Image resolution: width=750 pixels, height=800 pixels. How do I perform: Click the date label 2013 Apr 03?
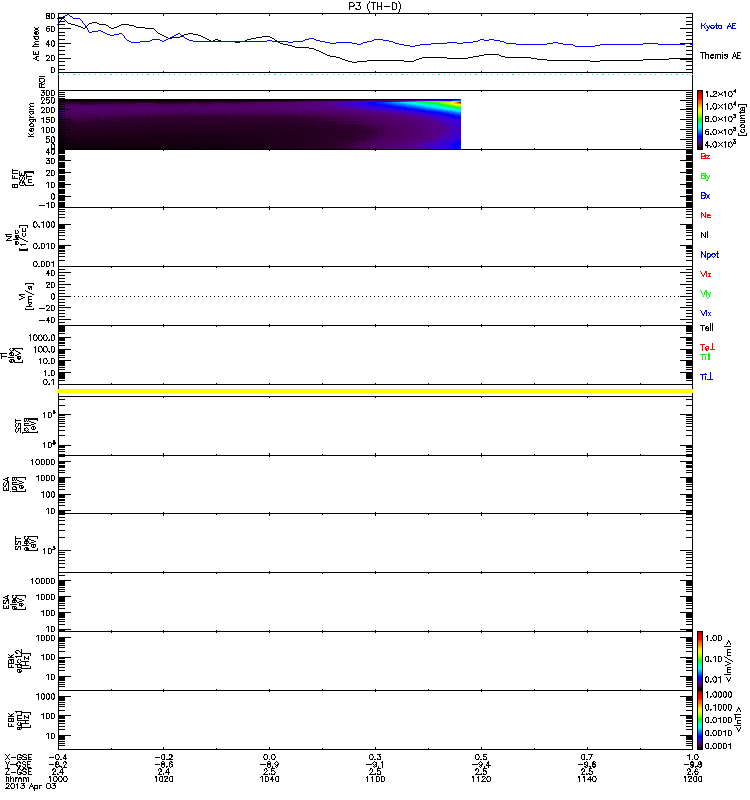pos(31,786)
